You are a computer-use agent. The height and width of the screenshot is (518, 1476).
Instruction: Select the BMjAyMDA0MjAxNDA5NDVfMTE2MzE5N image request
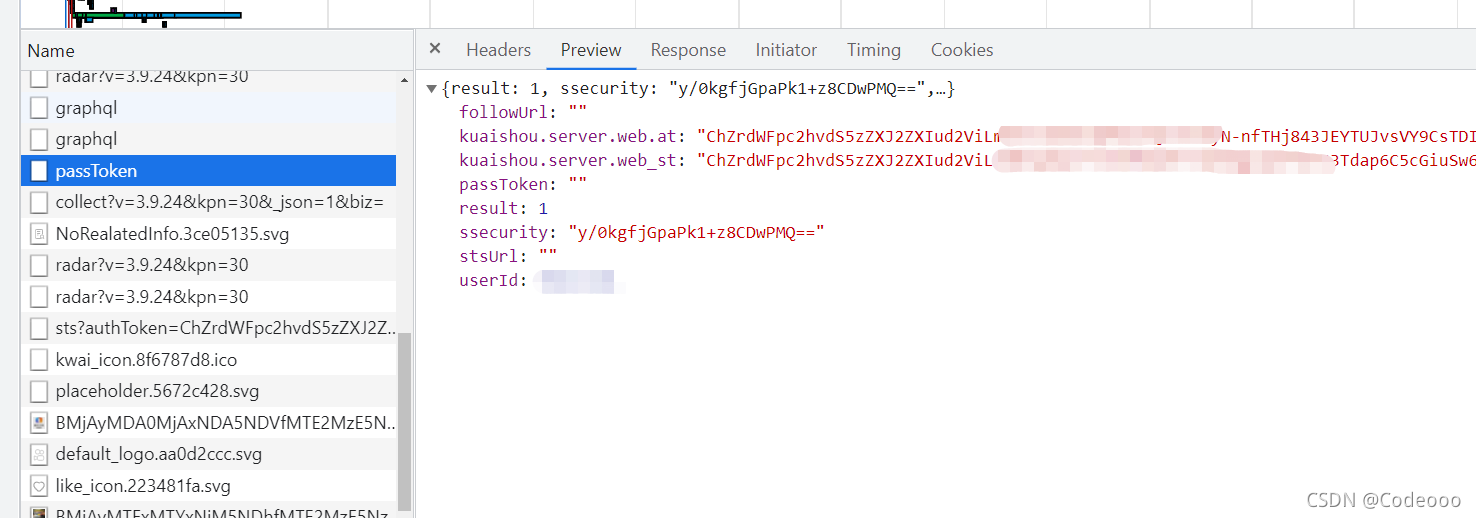tap(208, 423)
